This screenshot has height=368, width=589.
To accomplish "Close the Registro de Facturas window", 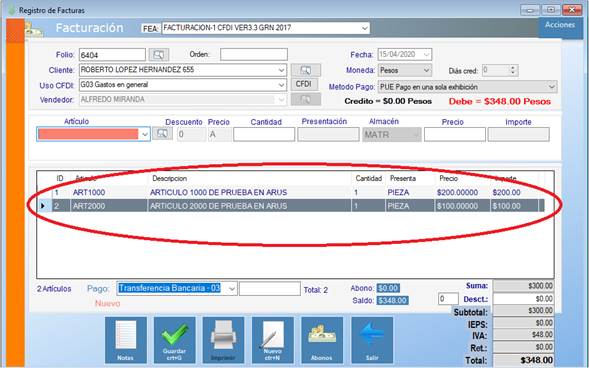I will 573,10.
